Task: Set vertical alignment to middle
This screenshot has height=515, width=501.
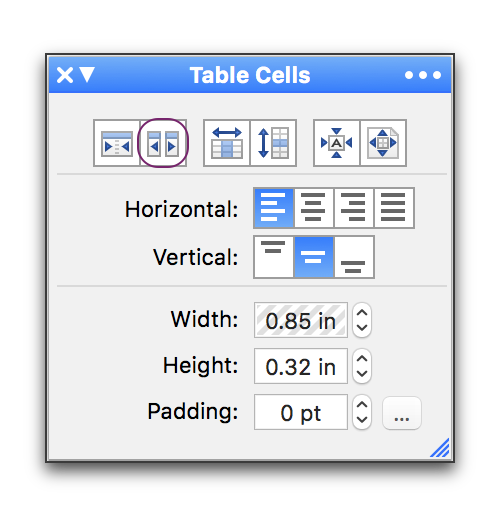Action: point(314,257)
